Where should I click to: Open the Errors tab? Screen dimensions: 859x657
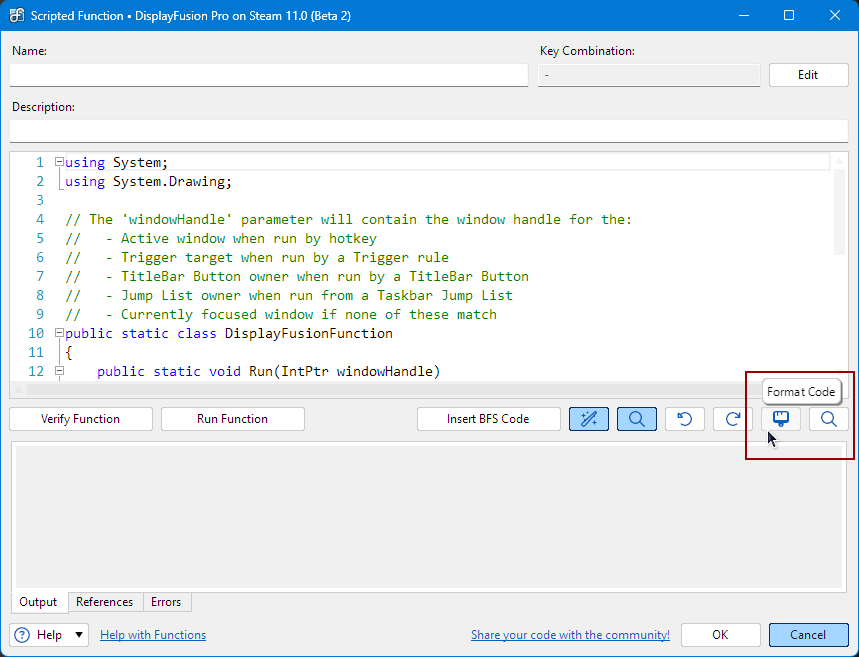point(166,602)
